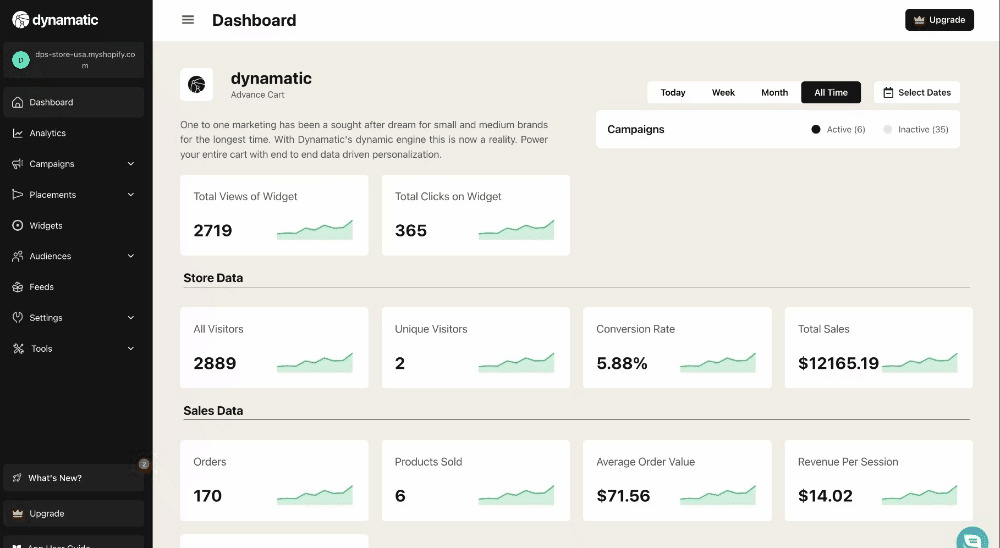Select the Today time range
Screen dimensions: 1000x548
coord(673,92)
